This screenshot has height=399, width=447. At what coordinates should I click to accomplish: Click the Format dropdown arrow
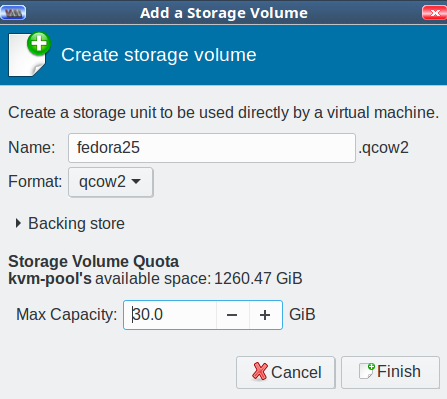pos(136,182)
